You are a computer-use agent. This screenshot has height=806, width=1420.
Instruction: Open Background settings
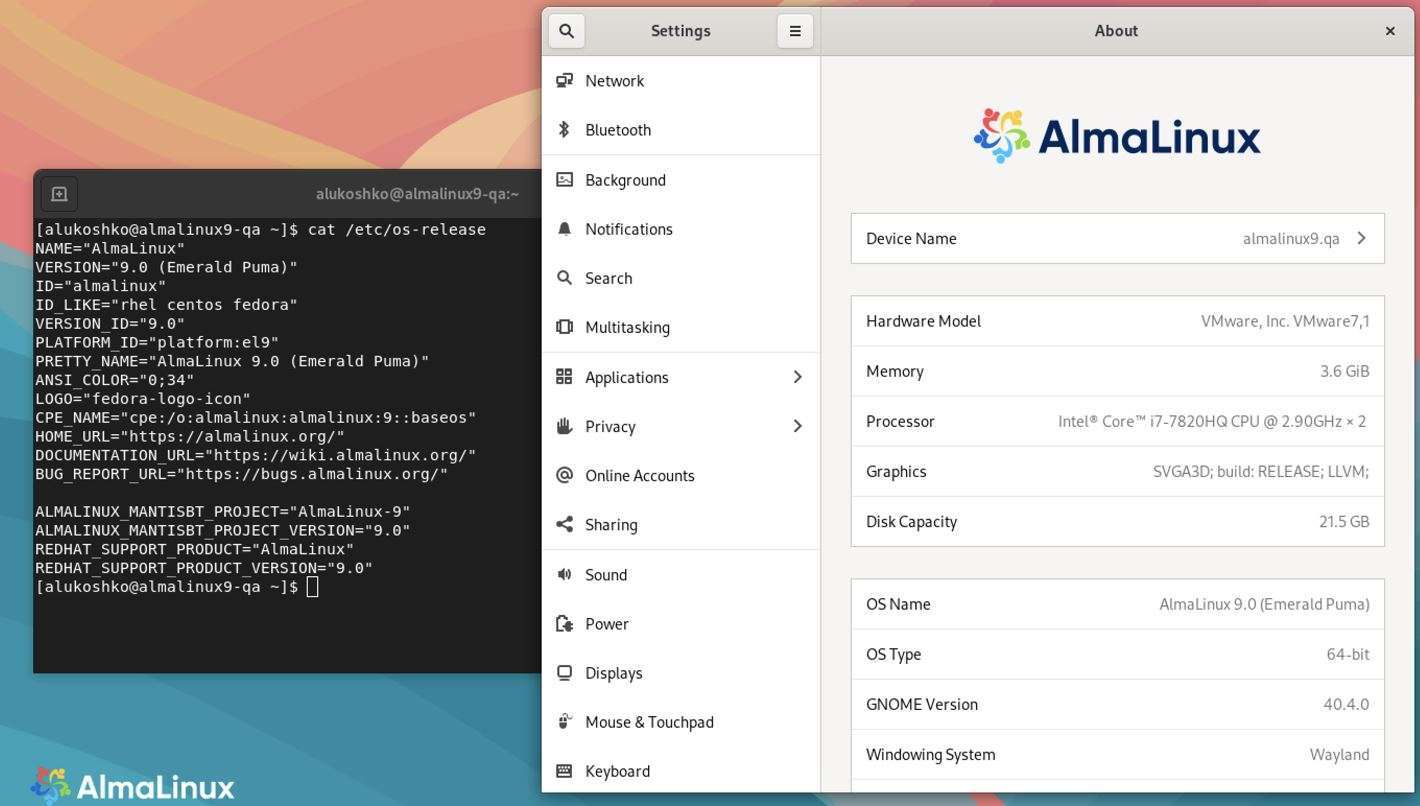pos(625,179)
